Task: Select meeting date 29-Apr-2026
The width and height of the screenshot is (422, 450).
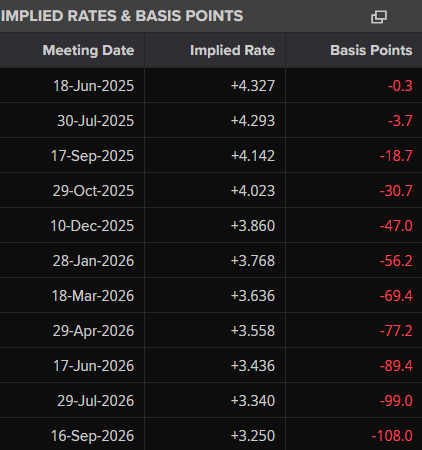Action: [x=93, y=331]
